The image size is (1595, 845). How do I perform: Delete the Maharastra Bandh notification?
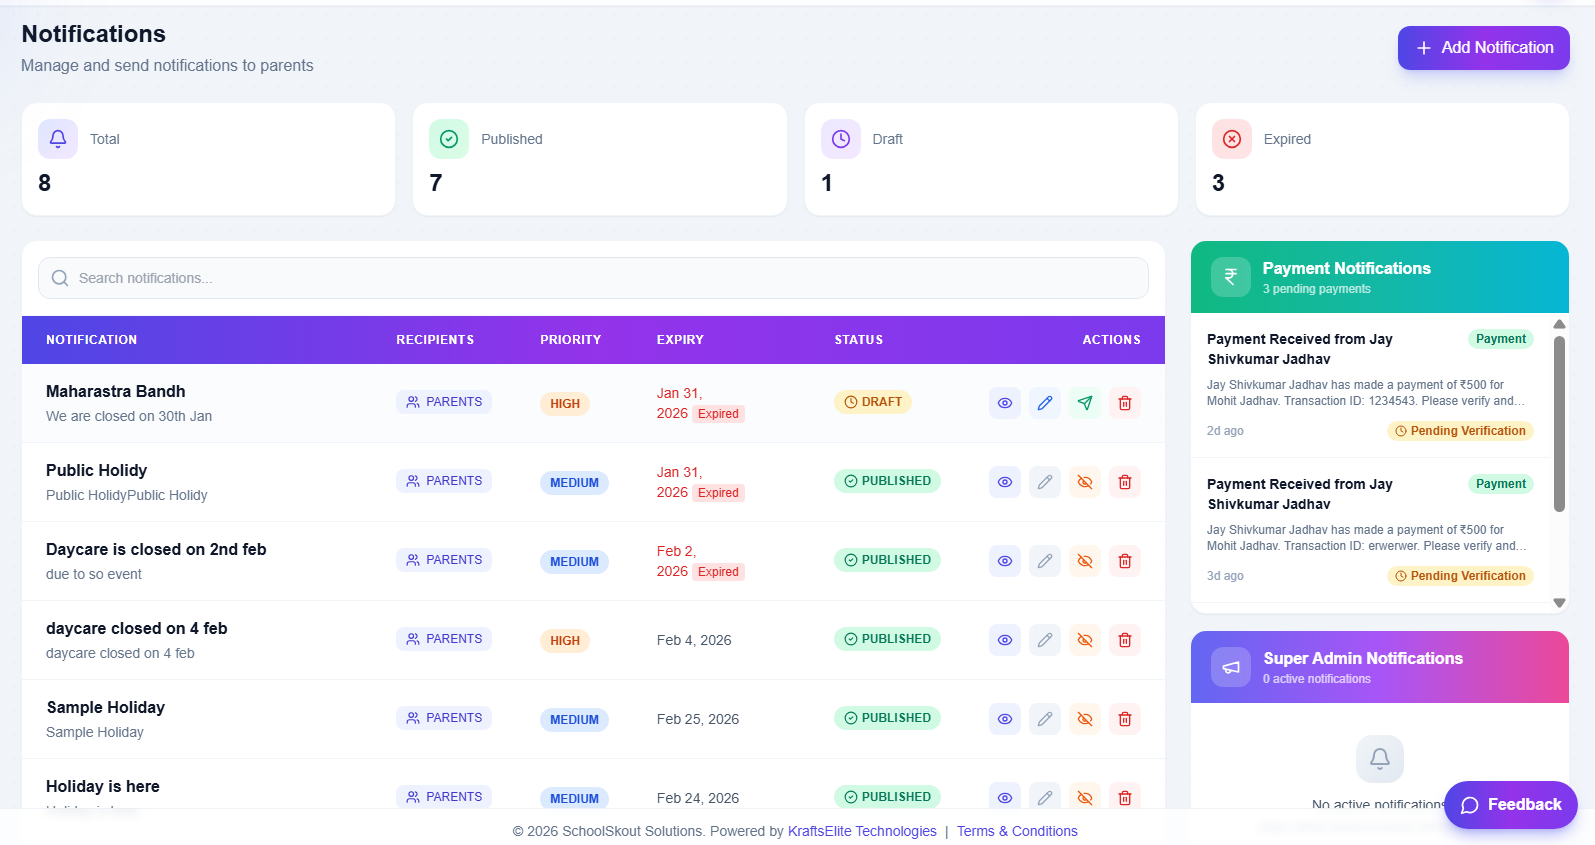pyautogui.click(x=1125, y=403)
